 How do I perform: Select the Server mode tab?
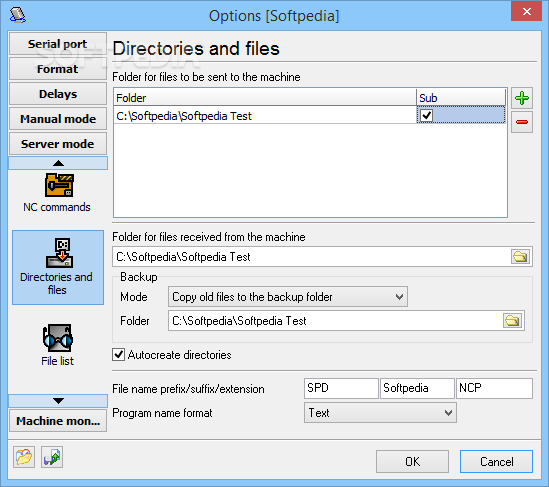pos(58,144)
